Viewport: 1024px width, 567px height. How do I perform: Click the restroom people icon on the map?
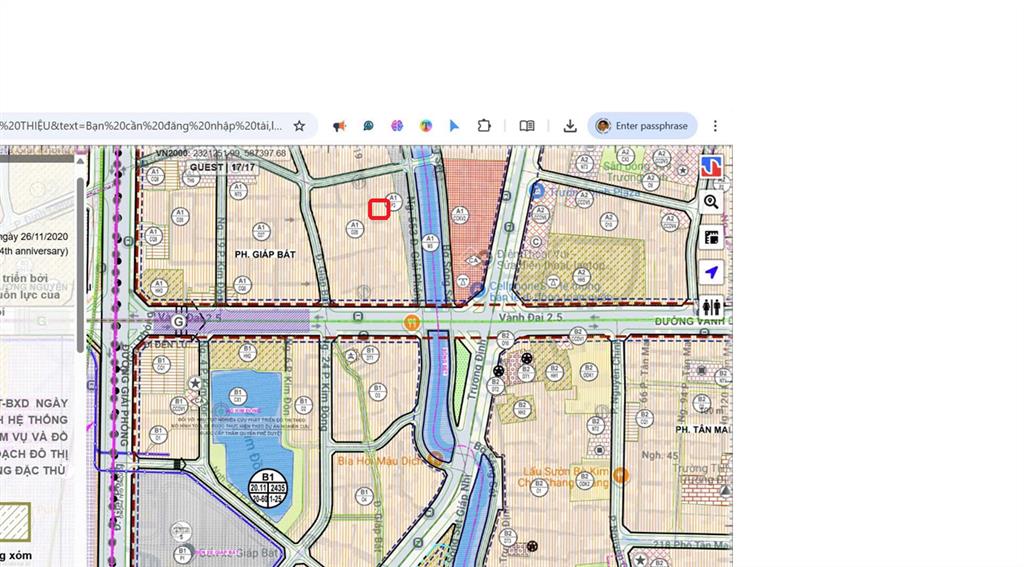(x=711, y=307)
